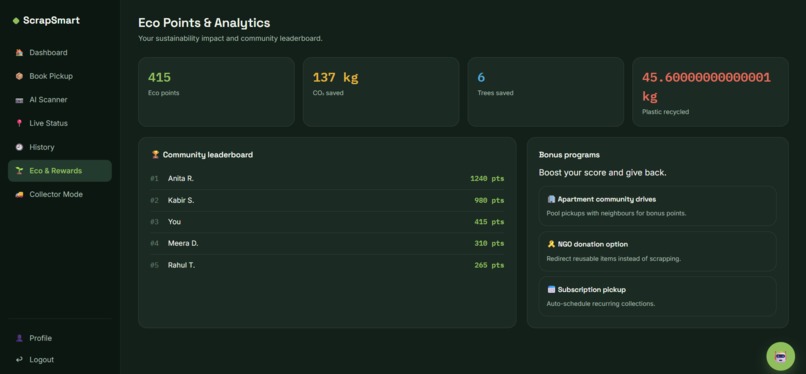
Task: Open the Subscription pickup card
Action: (657, 296)
